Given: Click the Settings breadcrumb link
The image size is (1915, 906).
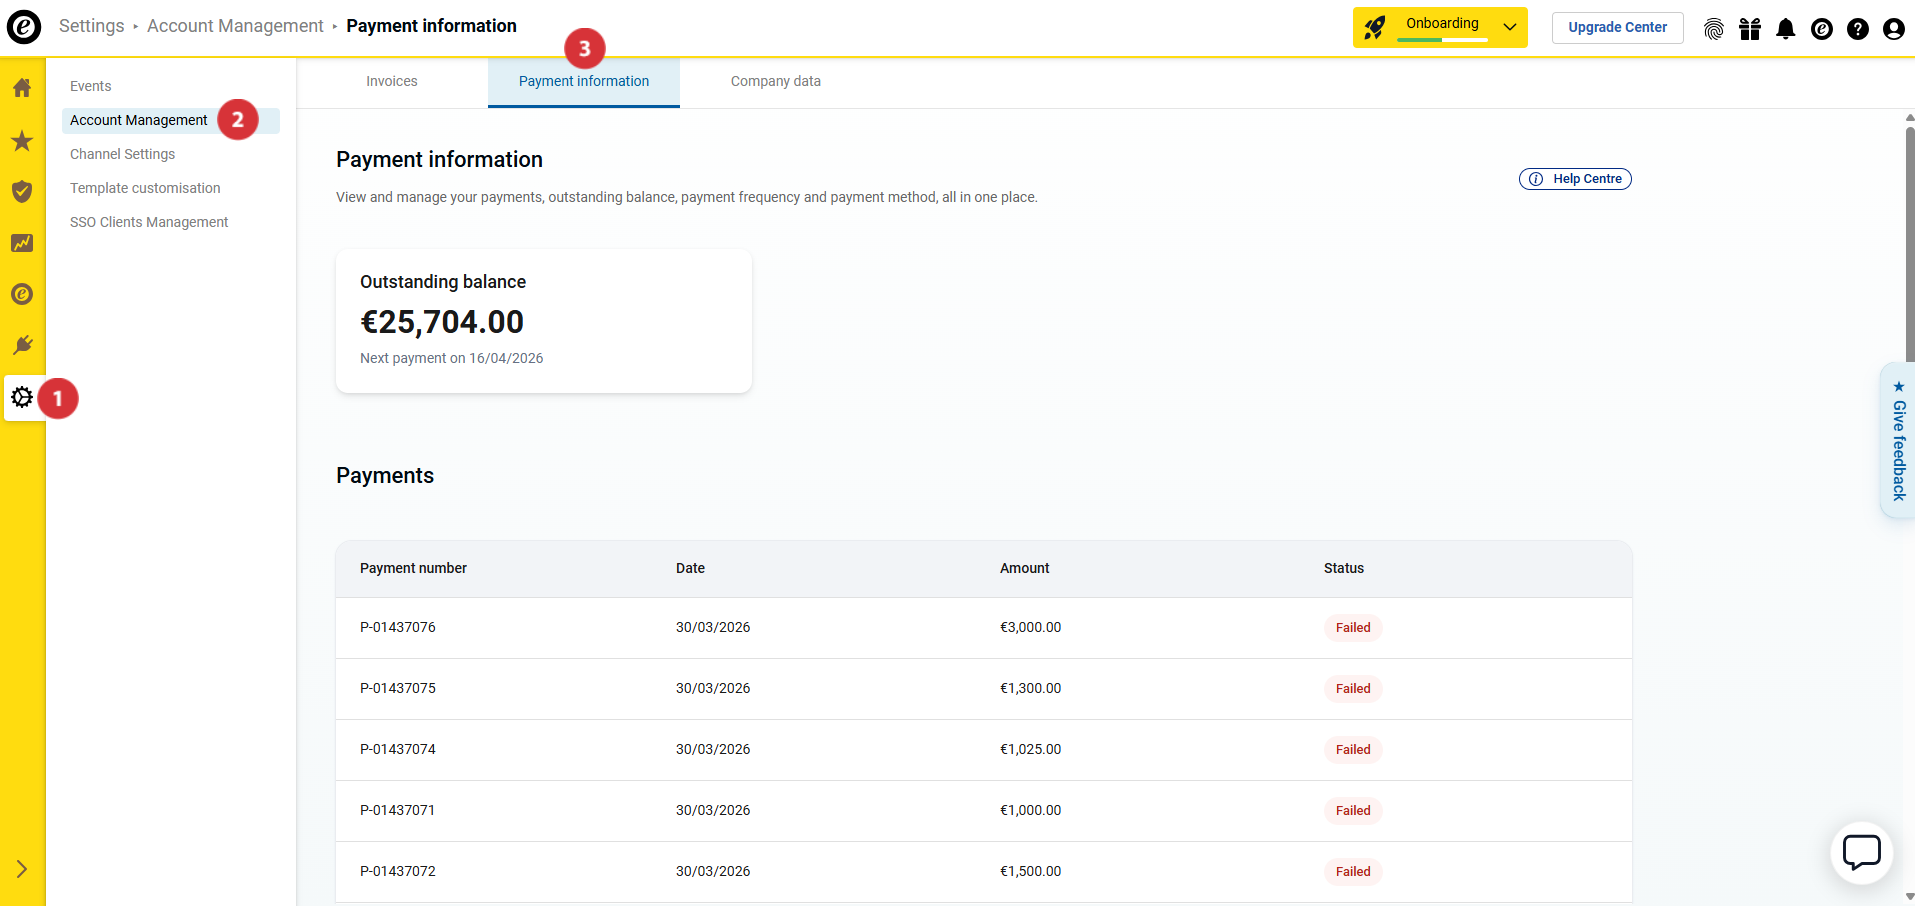Looking at the screenshot, I should coord(91,26).
